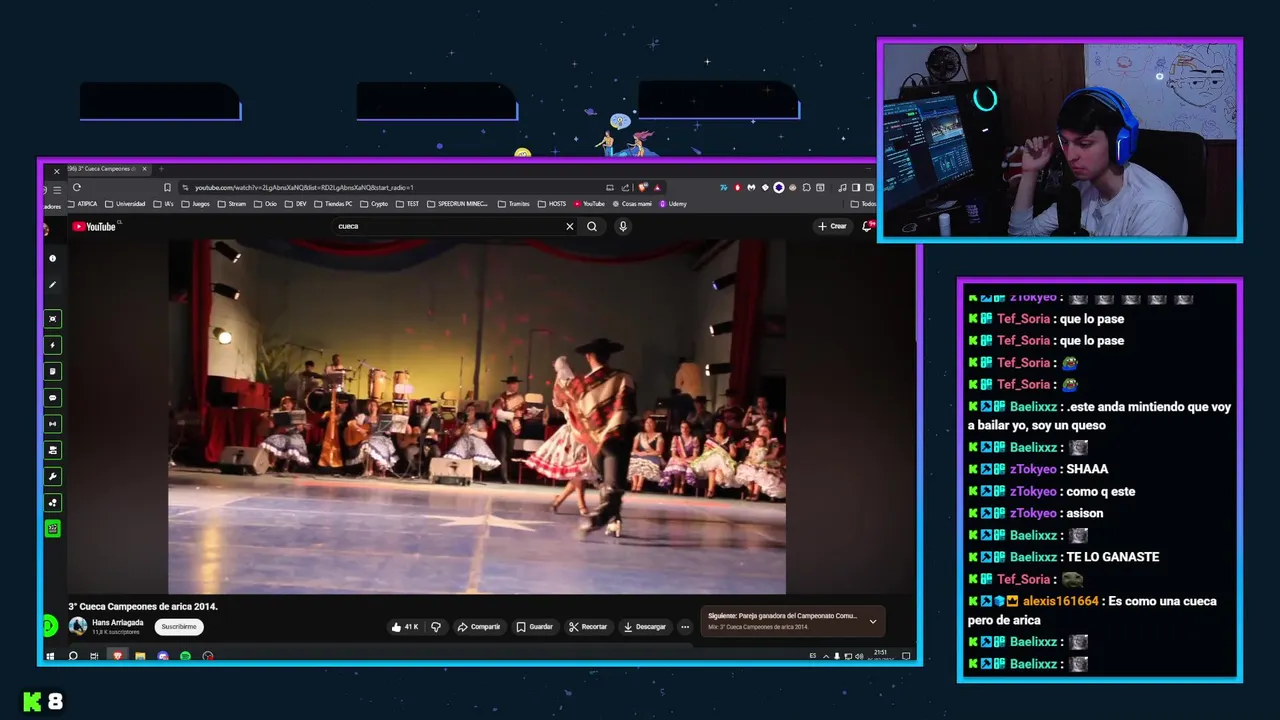The width and height of the screenshot is (1280, 720).
Task: Click the music note media control icon
Action: (x=842, y=187)
